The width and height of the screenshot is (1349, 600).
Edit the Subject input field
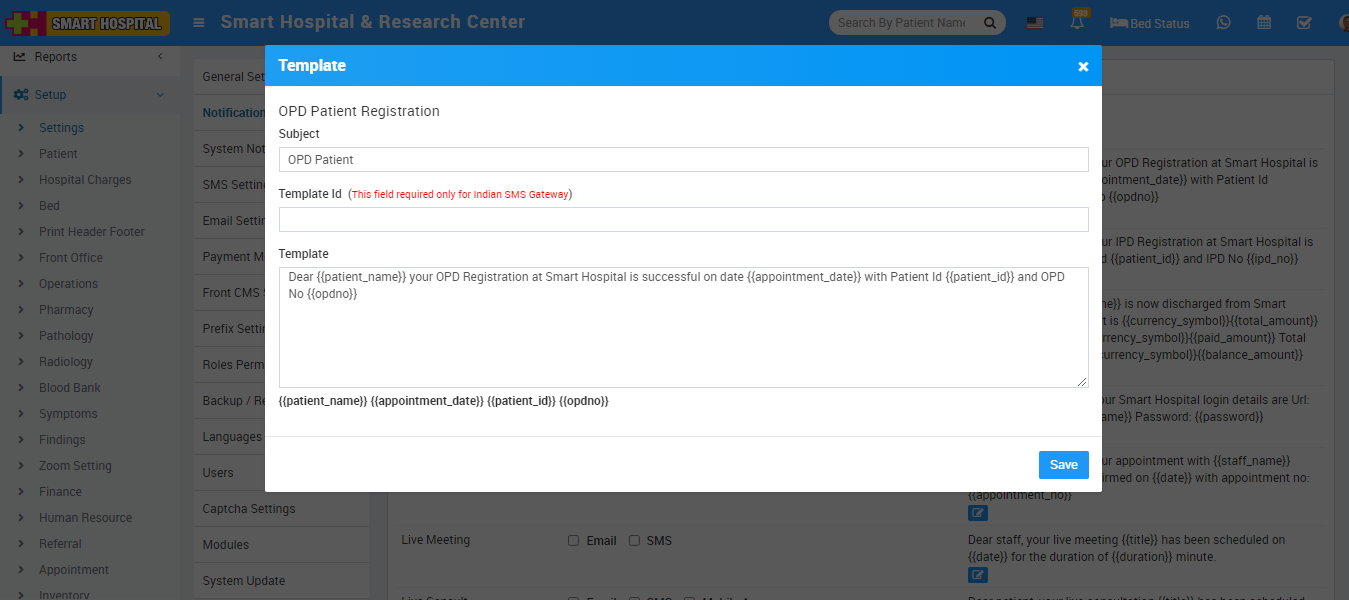pos(683,160)
